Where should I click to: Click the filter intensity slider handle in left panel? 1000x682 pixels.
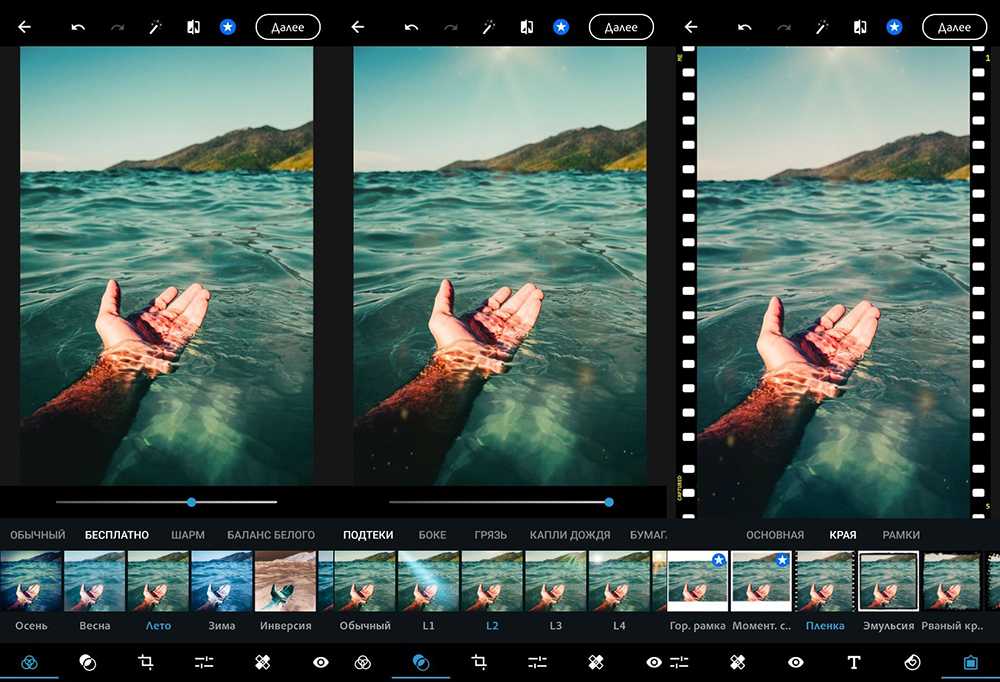191,502
